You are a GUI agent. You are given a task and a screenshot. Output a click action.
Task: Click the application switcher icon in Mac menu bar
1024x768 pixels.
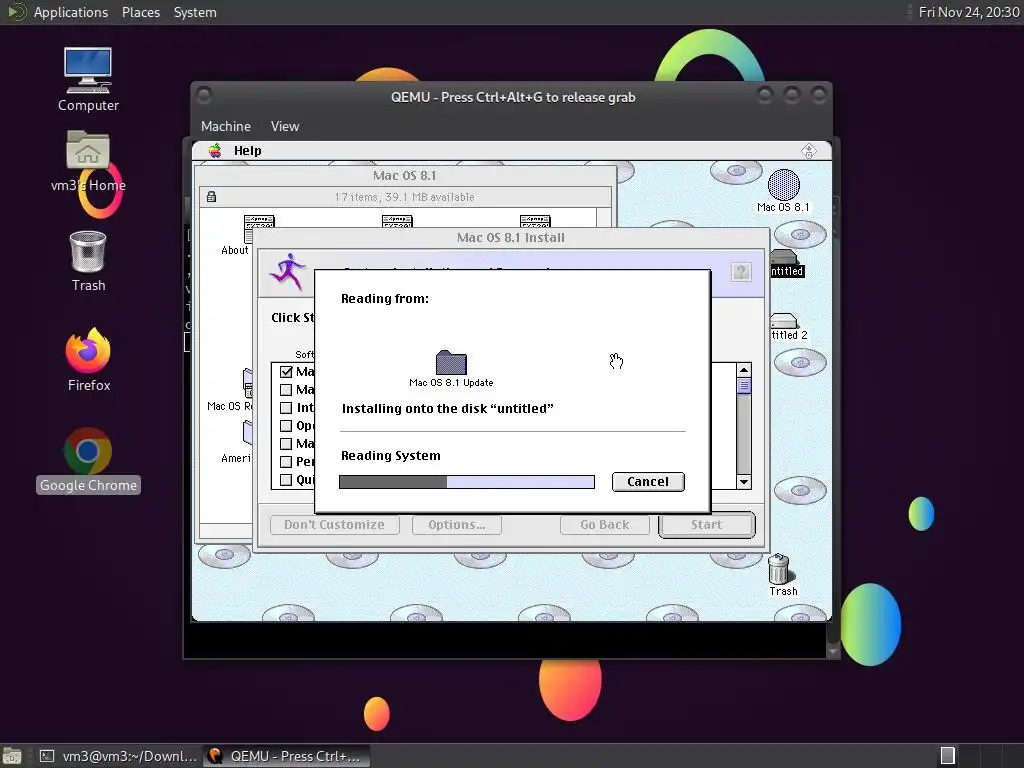tap(808, 151)
